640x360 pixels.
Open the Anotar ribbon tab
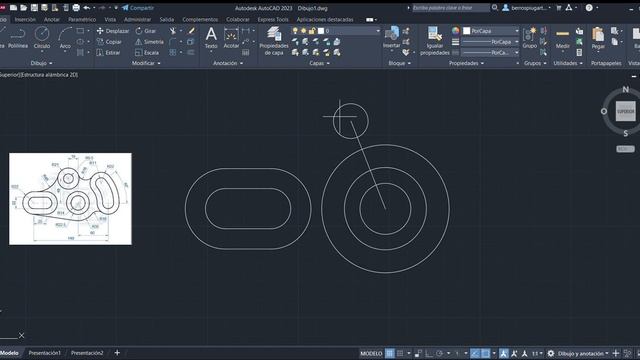tap(52, 19)
